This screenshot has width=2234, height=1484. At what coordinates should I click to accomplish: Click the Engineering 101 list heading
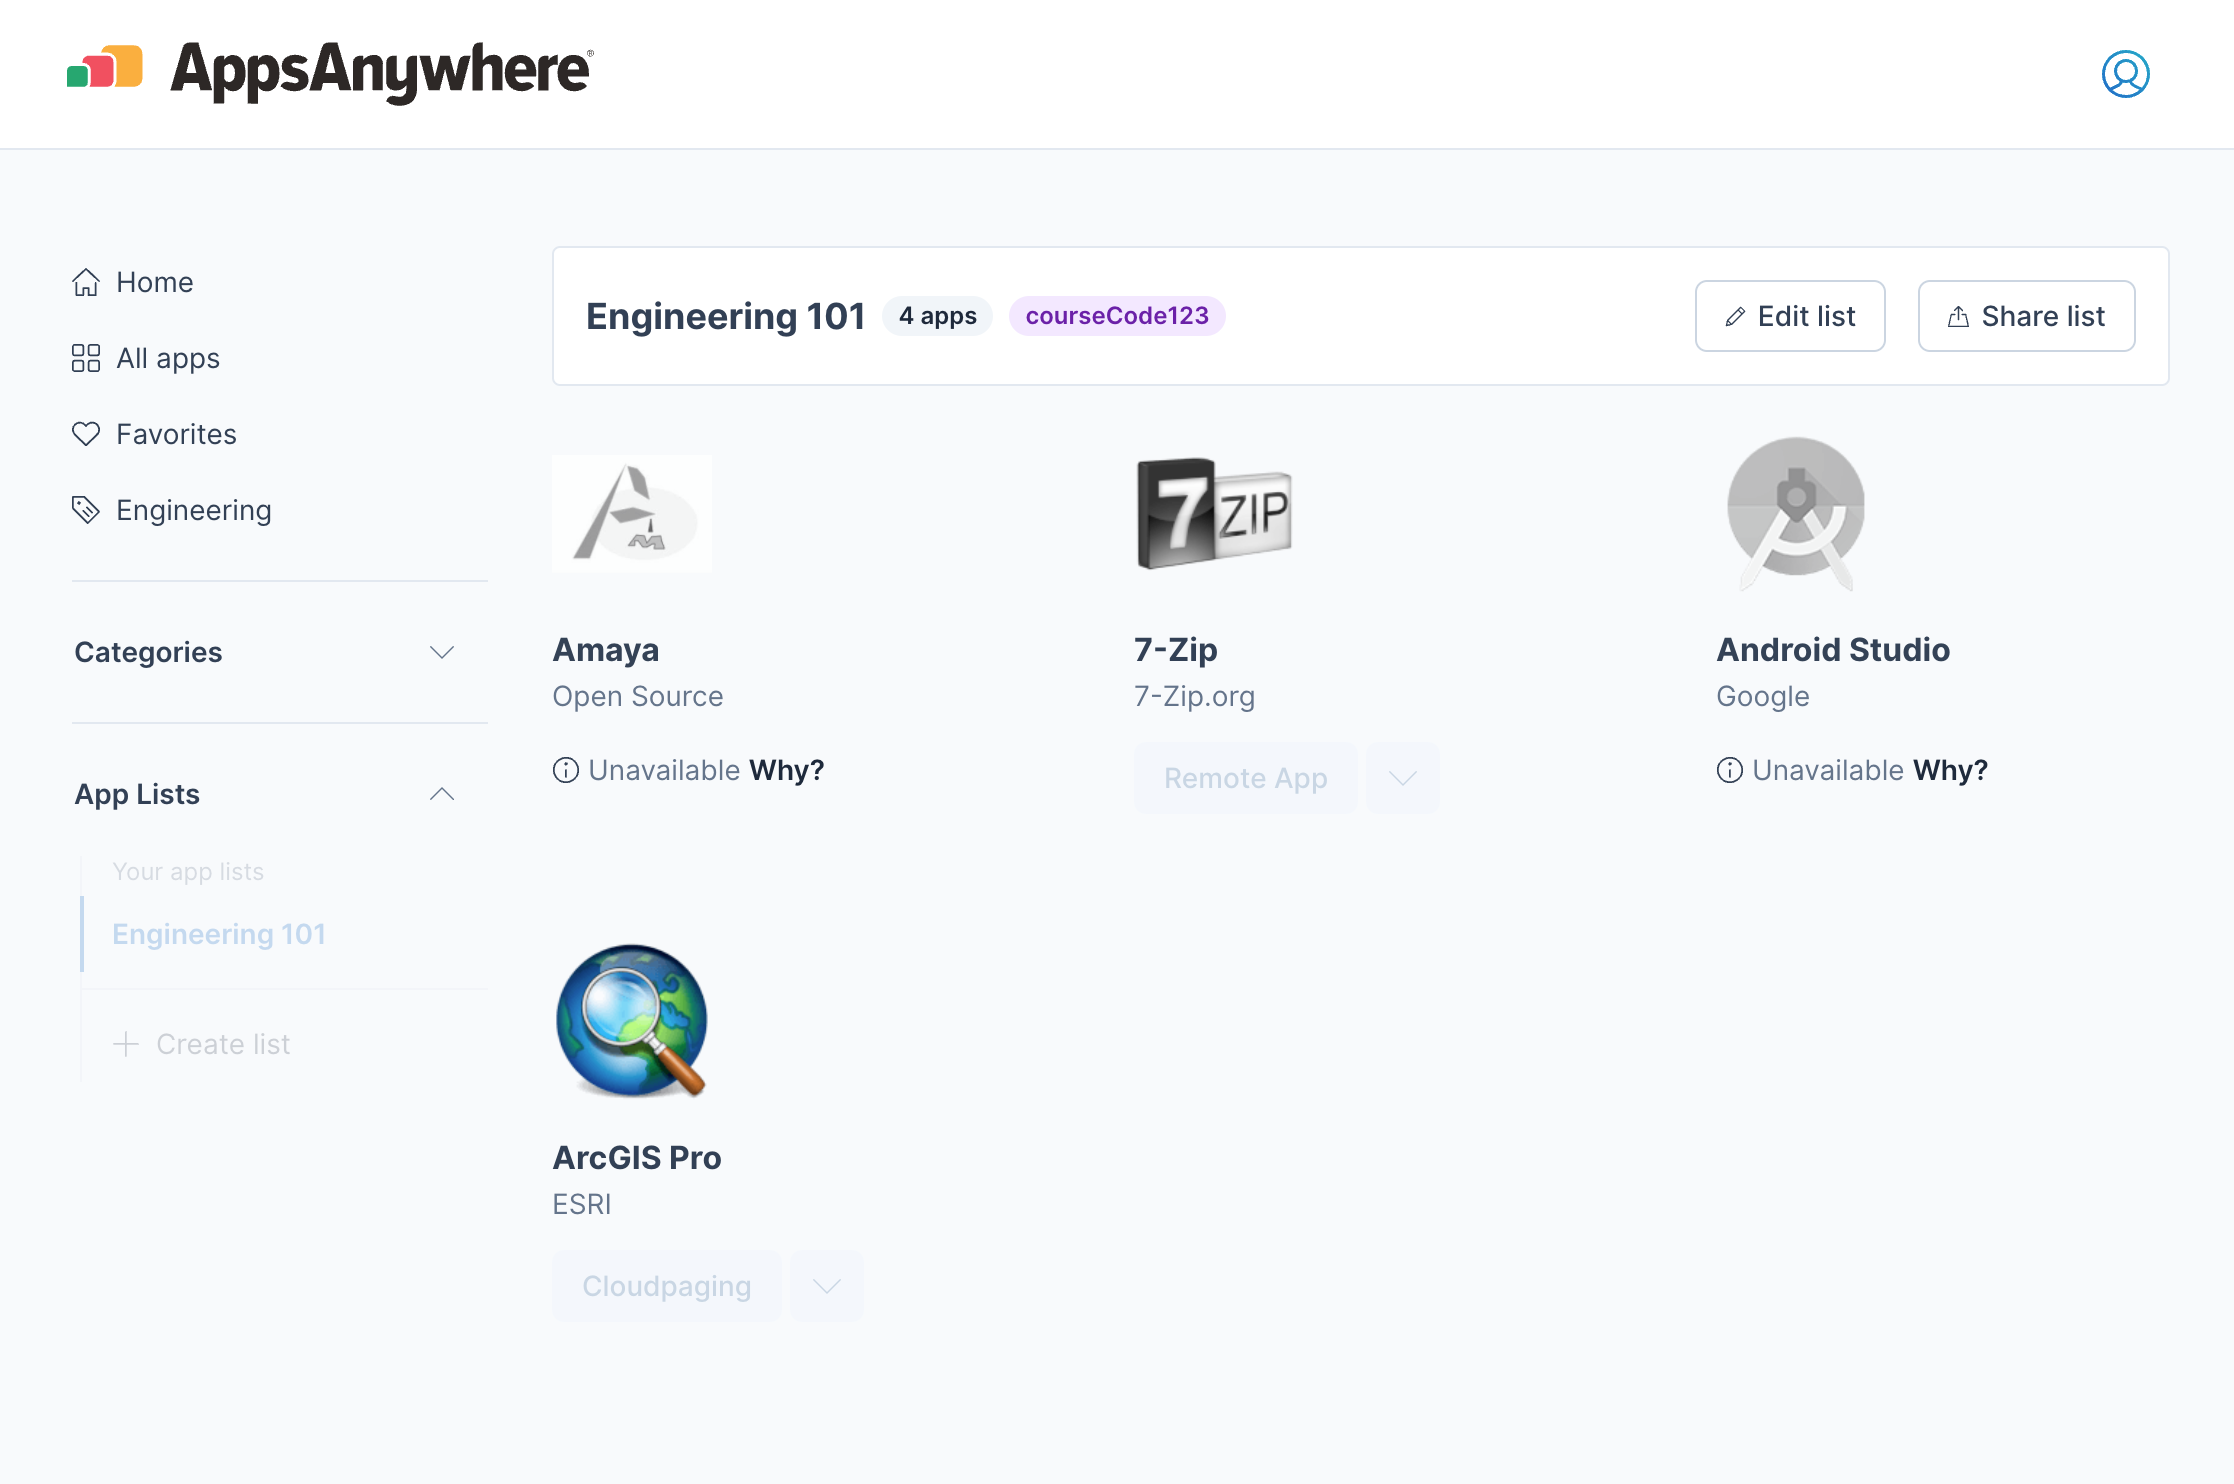pyautogui.click(x=726, y=316)
